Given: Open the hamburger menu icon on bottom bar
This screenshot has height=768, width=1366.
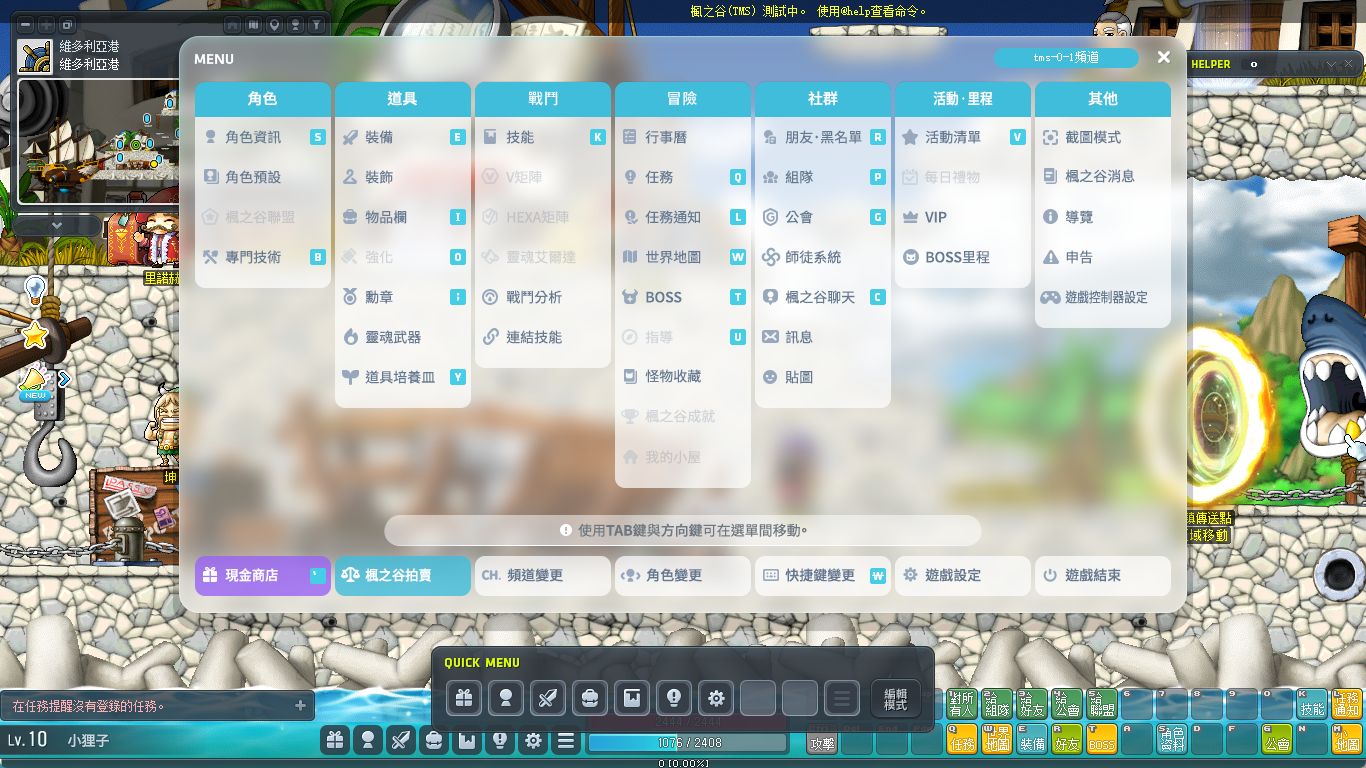Looking at the screenshot, I should pos(566,740).
